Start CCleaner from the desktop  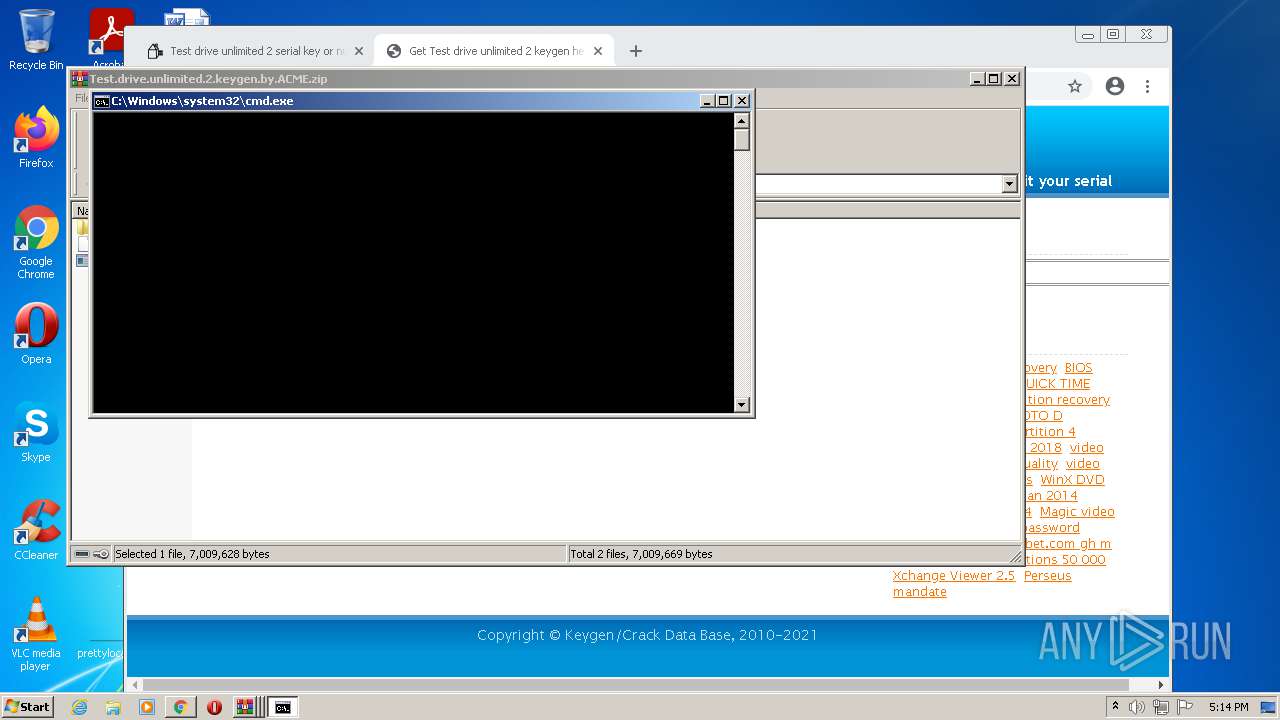36,530
